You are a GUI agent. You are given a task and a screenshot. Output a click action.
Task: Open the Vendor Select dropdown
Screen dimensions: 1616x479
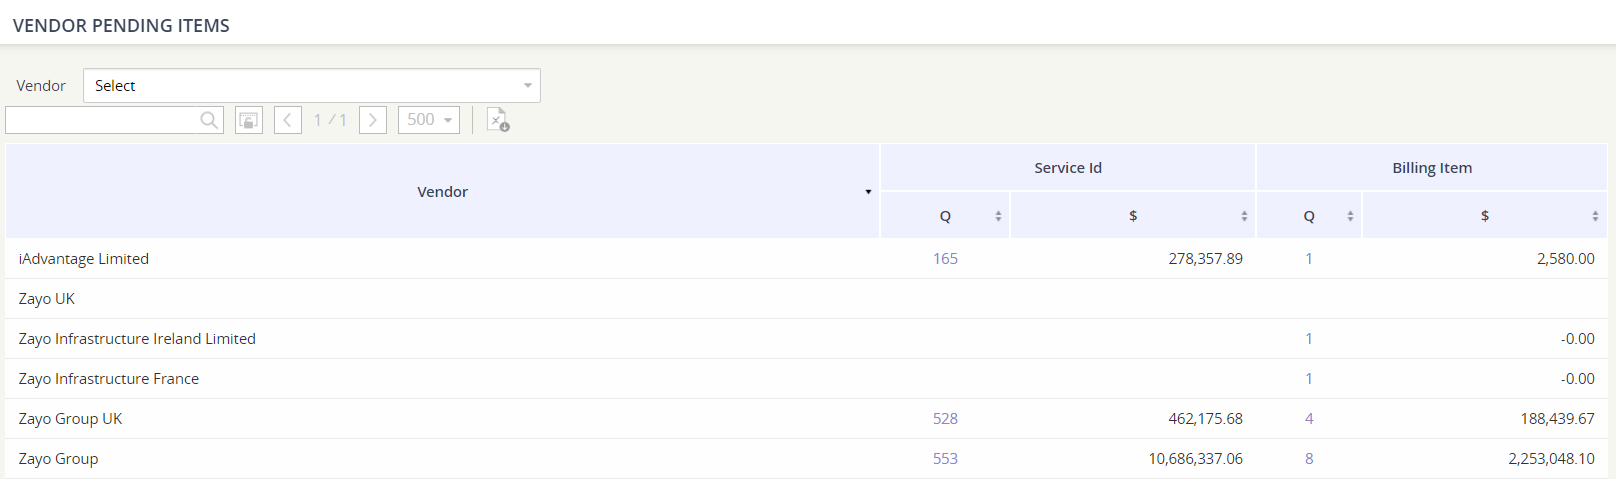pyautogui.click(x=312, y=86)
